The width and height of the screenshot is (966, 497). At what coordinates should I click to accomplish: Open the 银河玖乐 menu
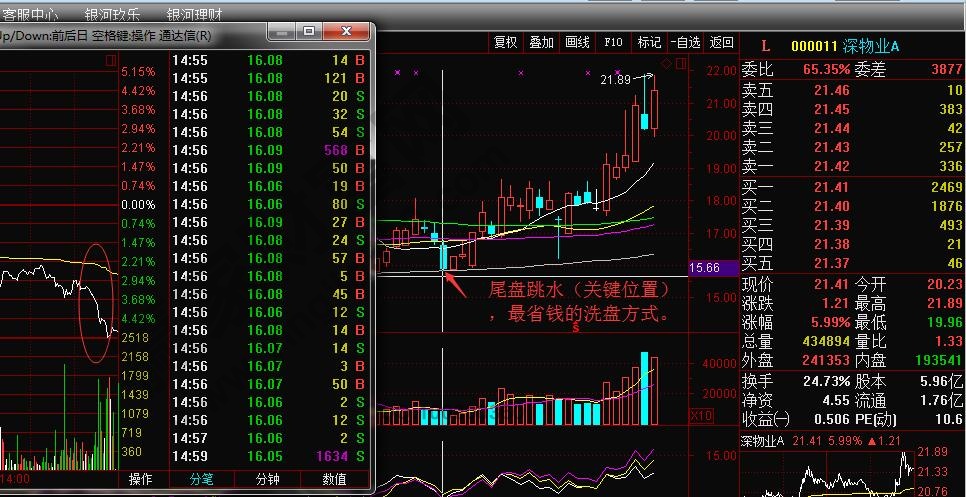pos(112,14)
